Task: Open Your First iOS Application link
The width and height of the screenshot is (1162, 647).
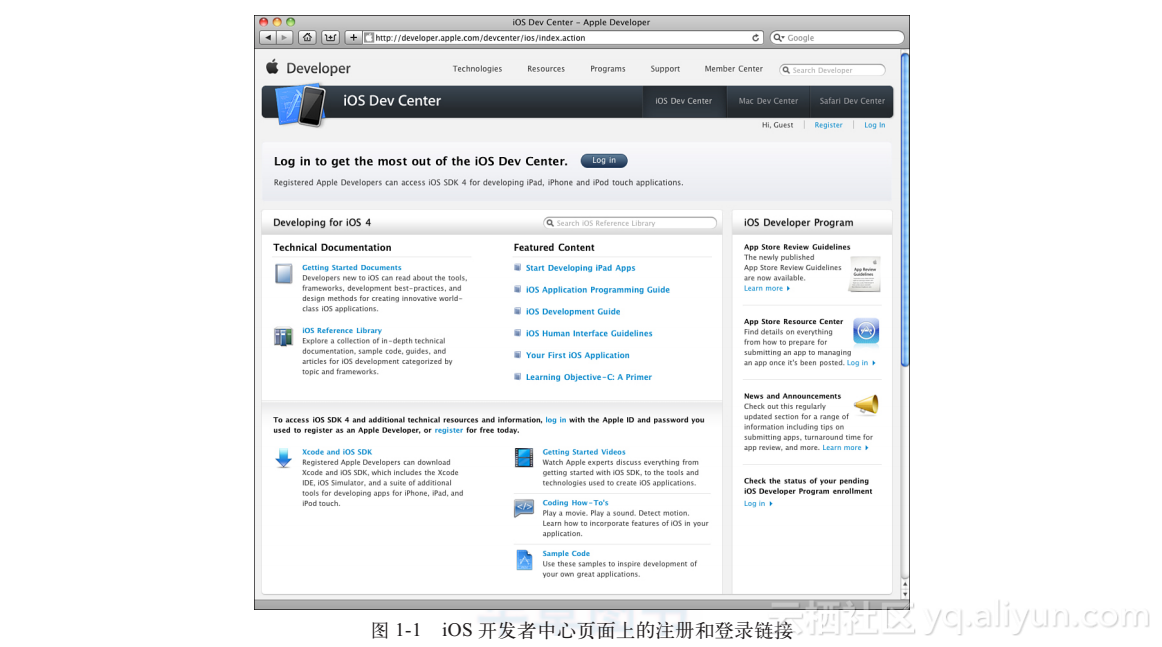Action: (577, 356)
